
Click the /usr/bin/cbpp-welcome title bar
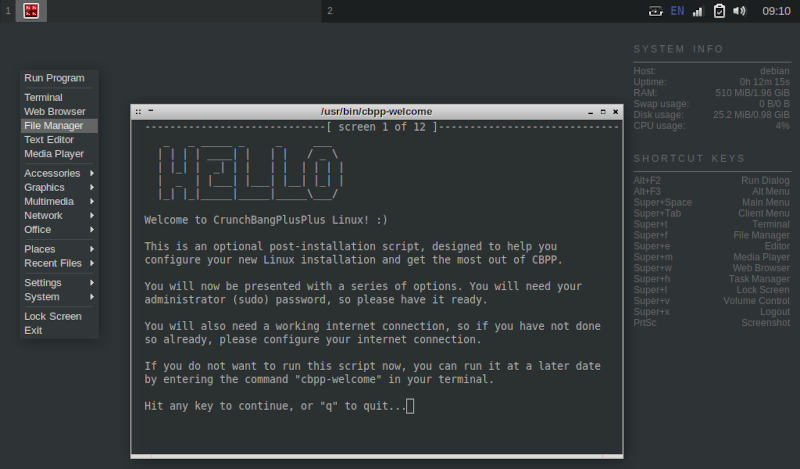click(x=377, y=112)
